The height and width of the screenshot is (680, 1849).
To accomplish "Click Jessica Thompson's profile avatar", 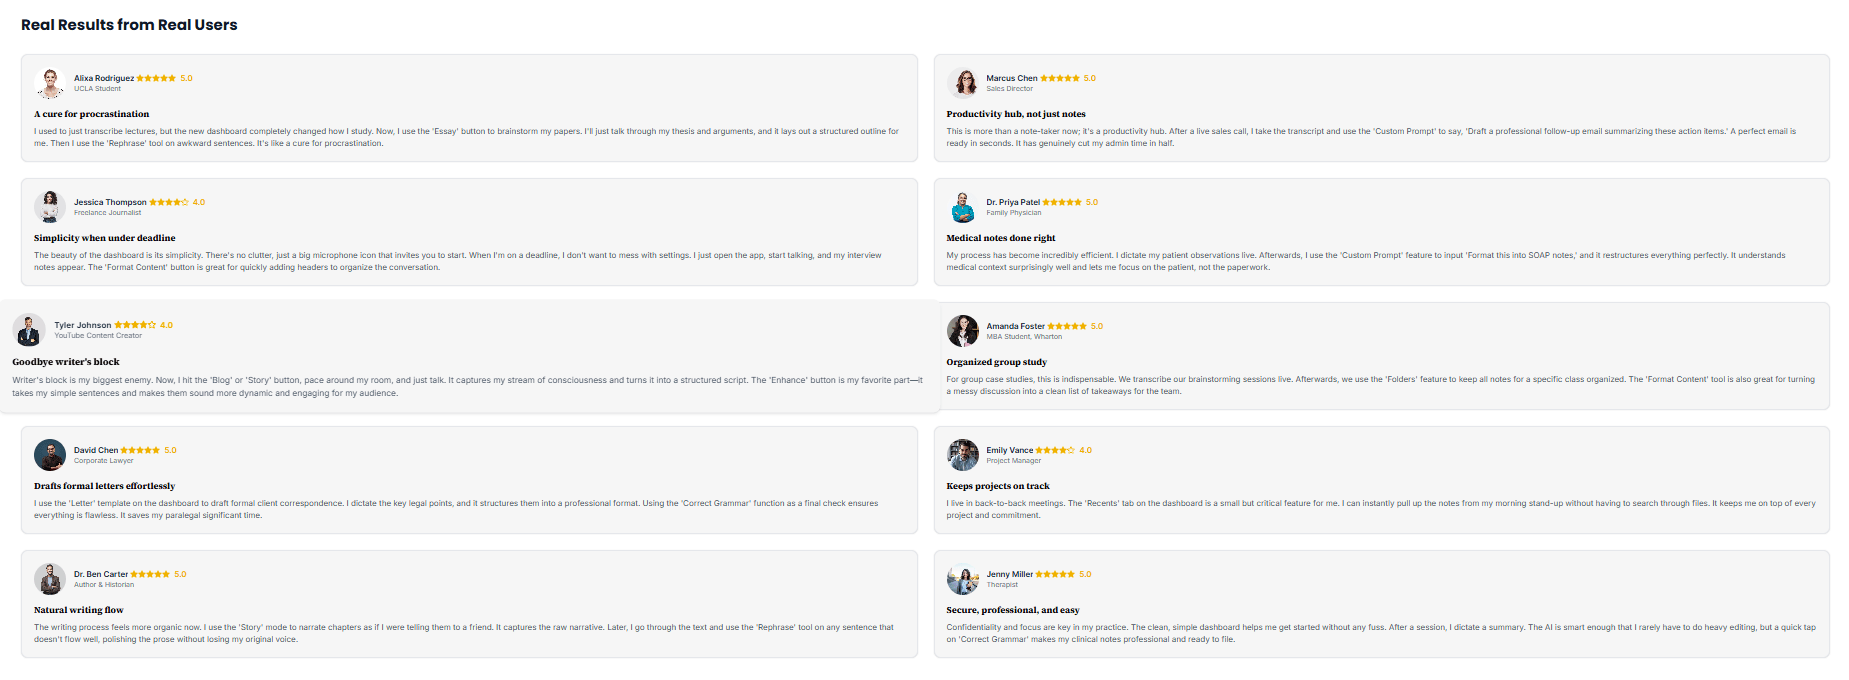I will pos(49,206).
